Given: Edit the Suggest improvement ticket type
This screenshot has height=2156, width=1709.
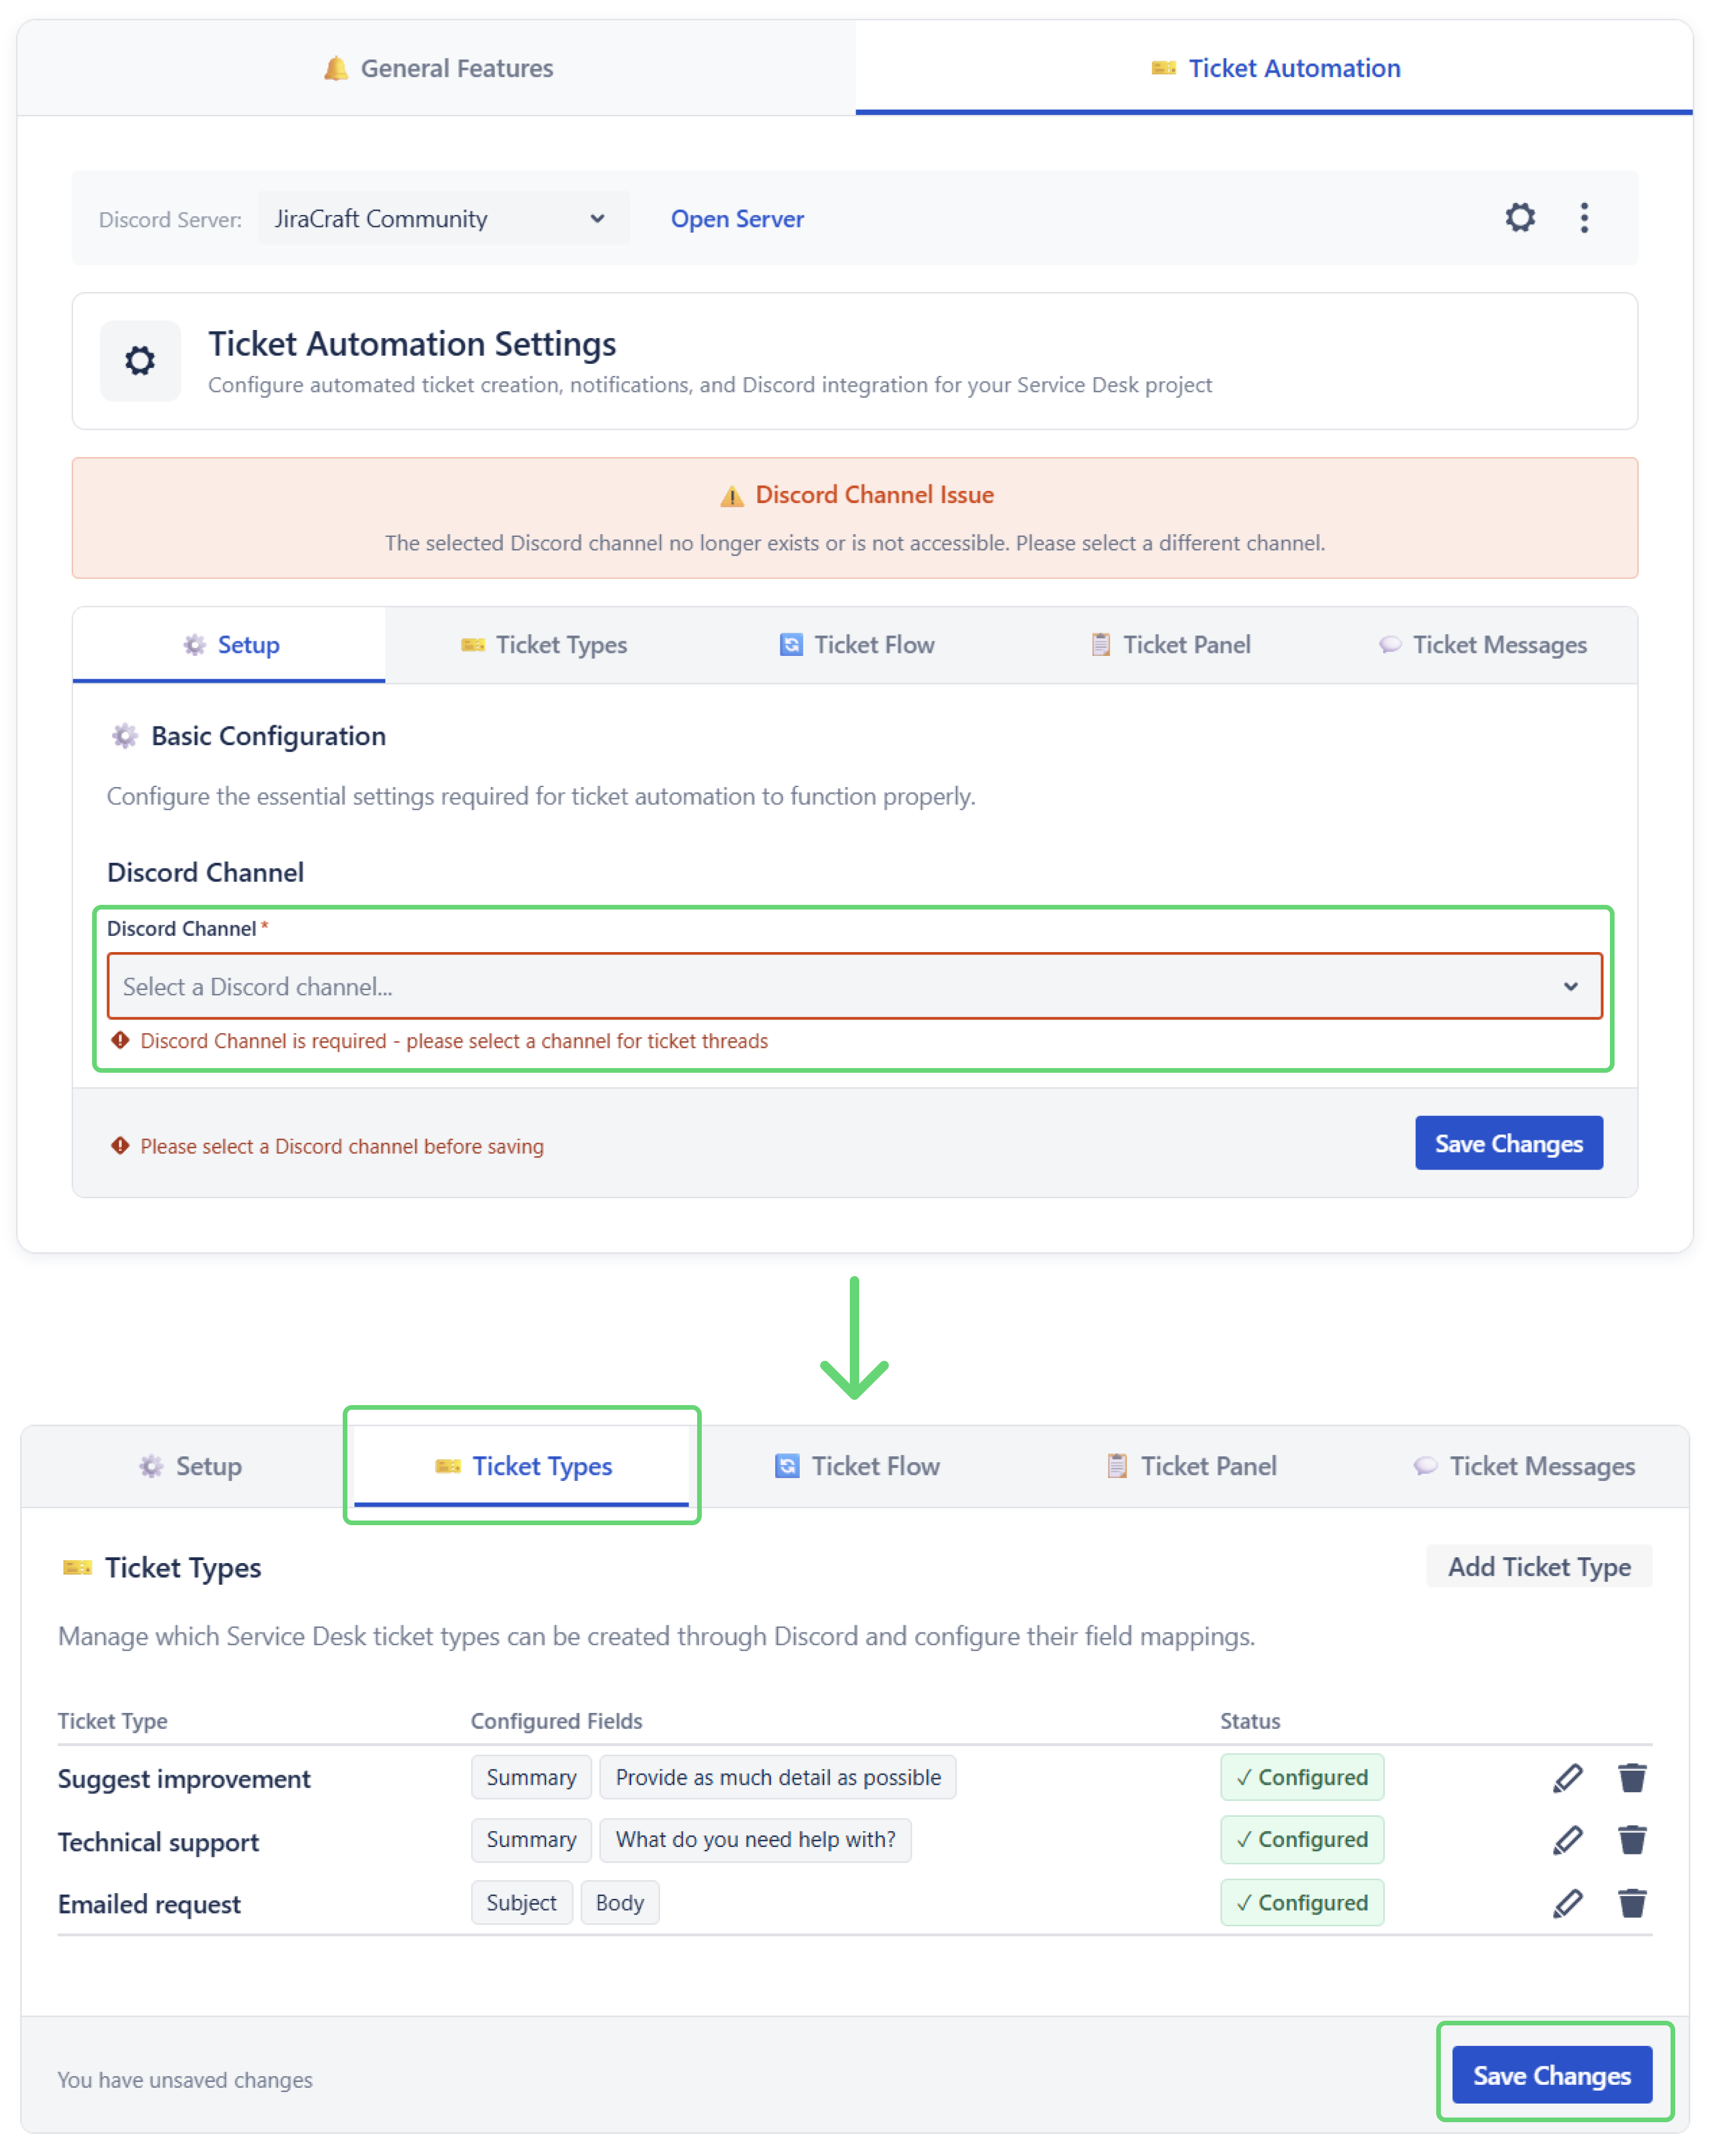Looking at the screenshot, I should click(x=1568, y=1777).
